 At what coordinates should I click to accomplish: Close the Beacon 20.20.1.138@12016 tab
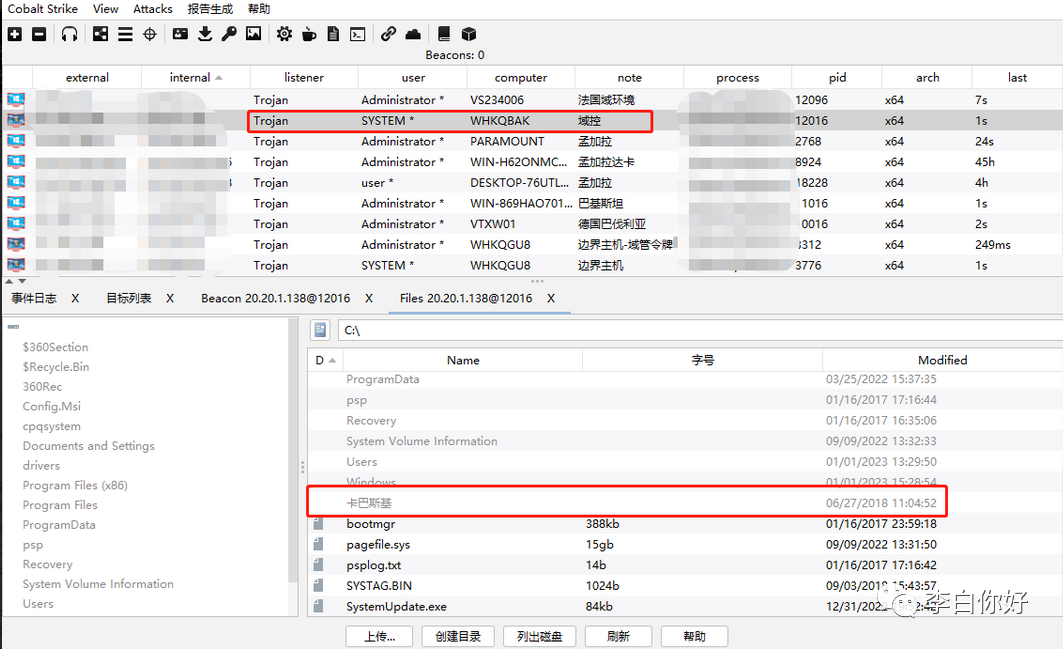click(x=369, y=298)
